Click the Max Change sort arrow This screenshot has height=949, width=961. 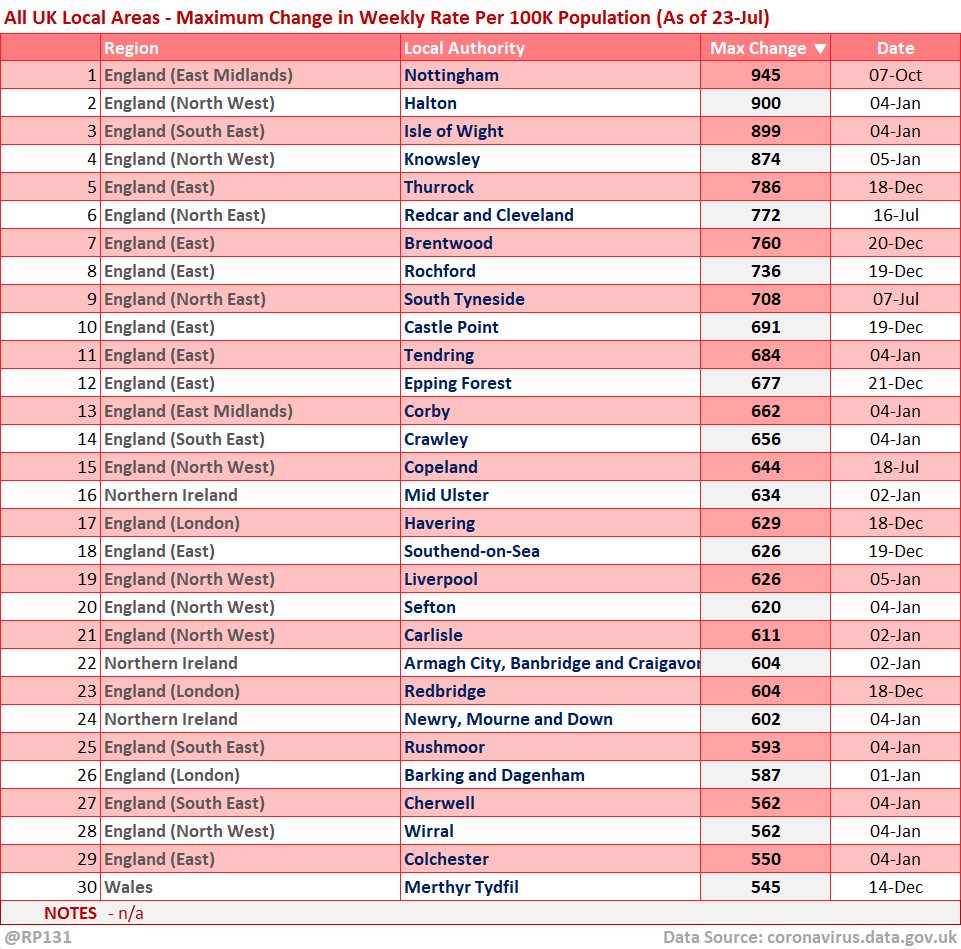[820, 48]
